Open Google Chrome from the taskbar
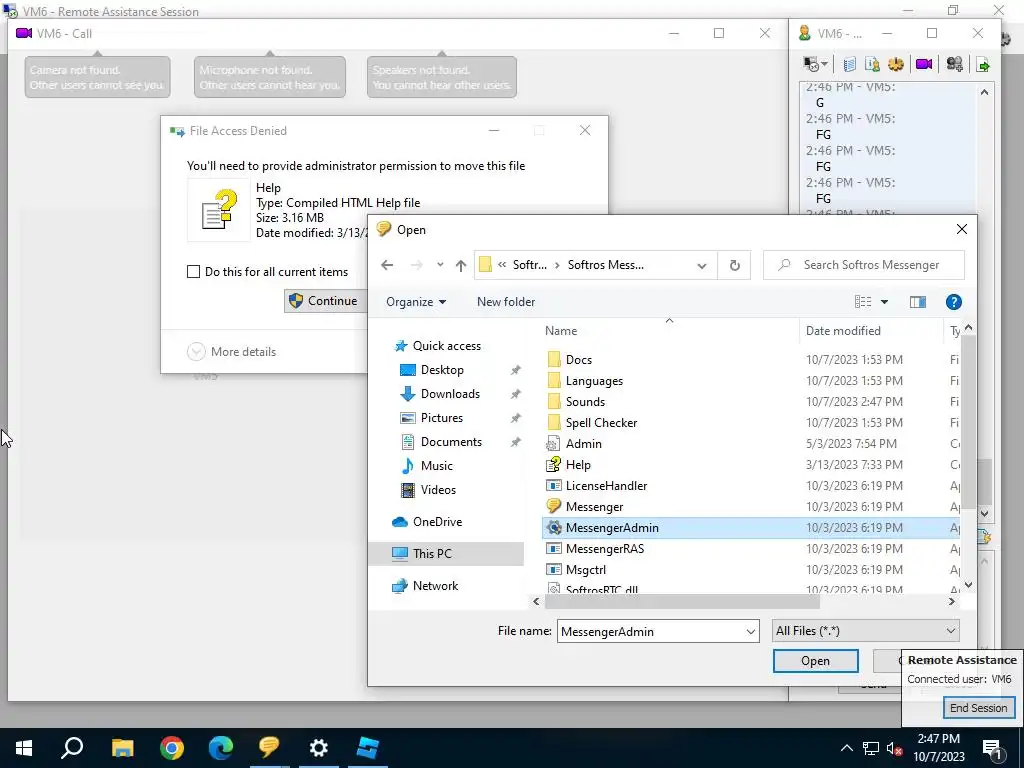Viewport: 1024px width, 768px height. pos(172,748)
